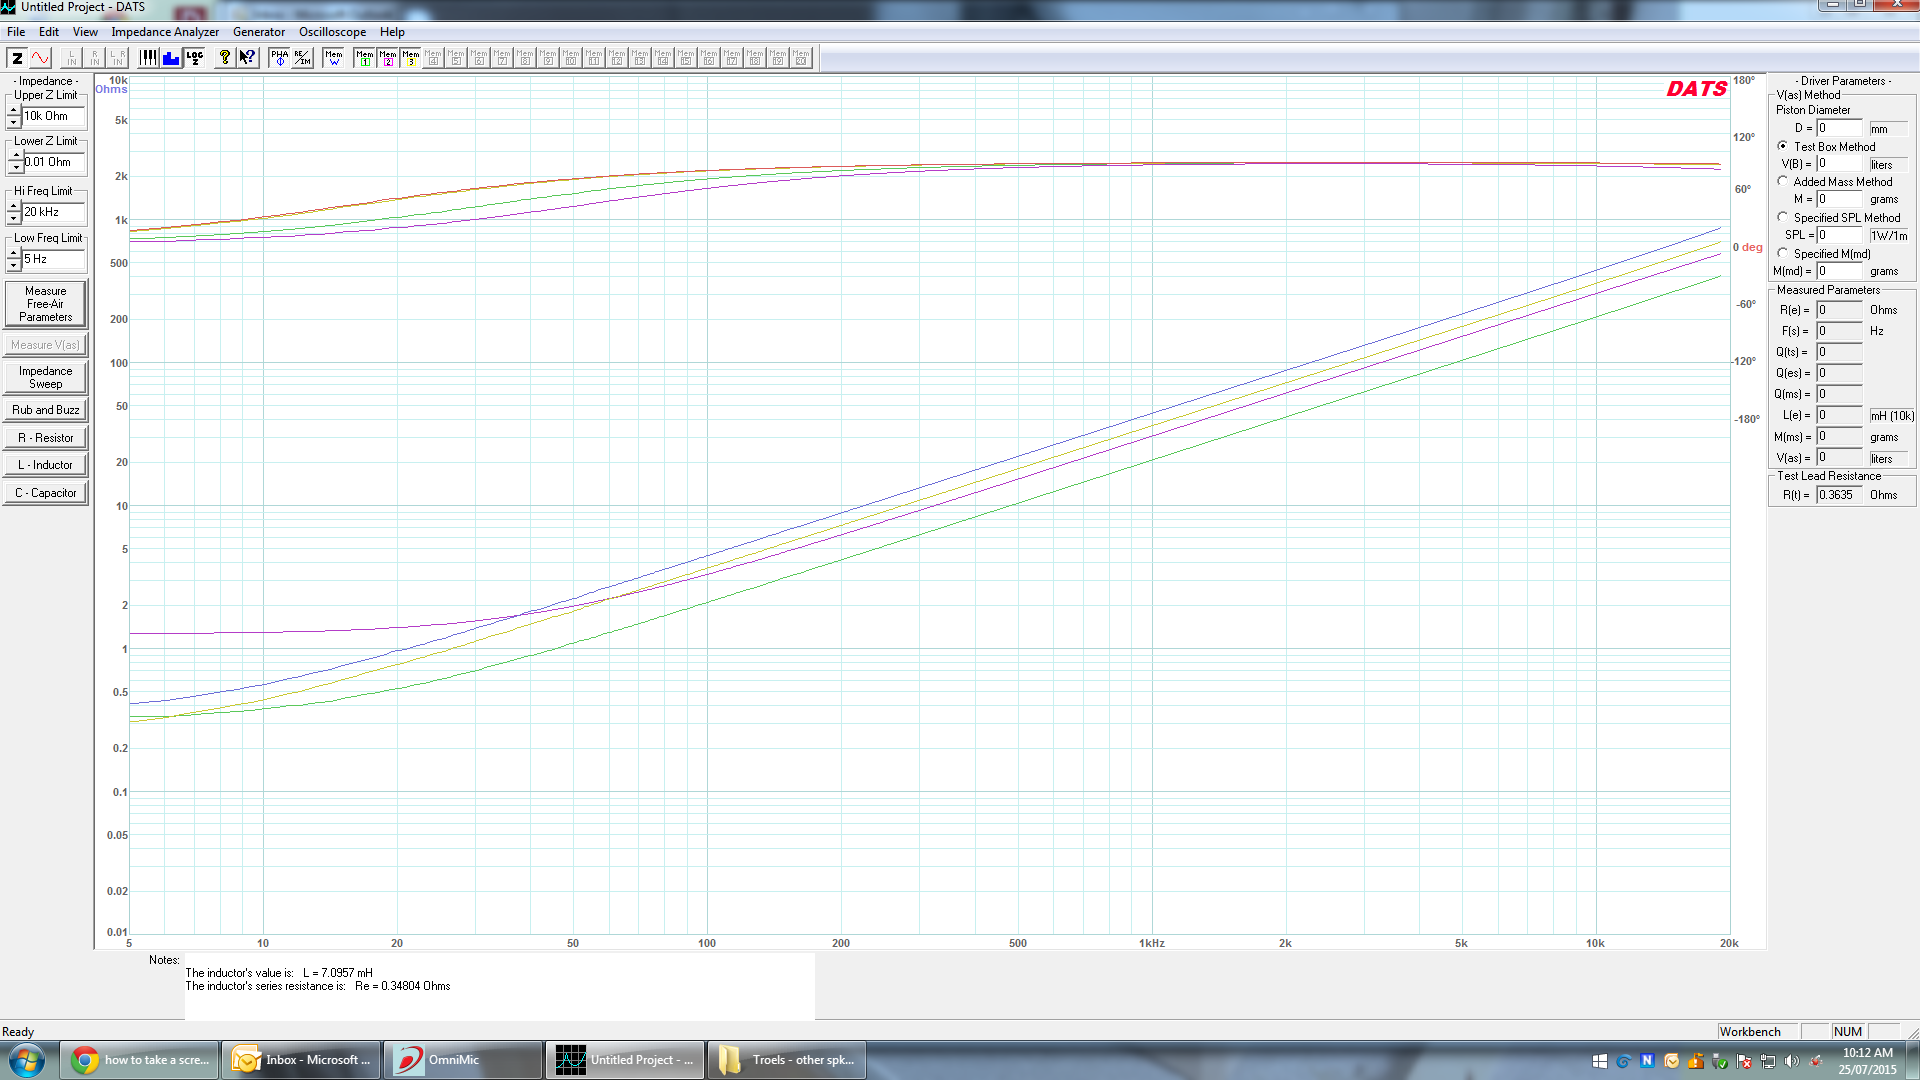The image size is (1920, 1080).
Task: Open the volume speaker tray icon
Action: [x=1792, y=1061]
